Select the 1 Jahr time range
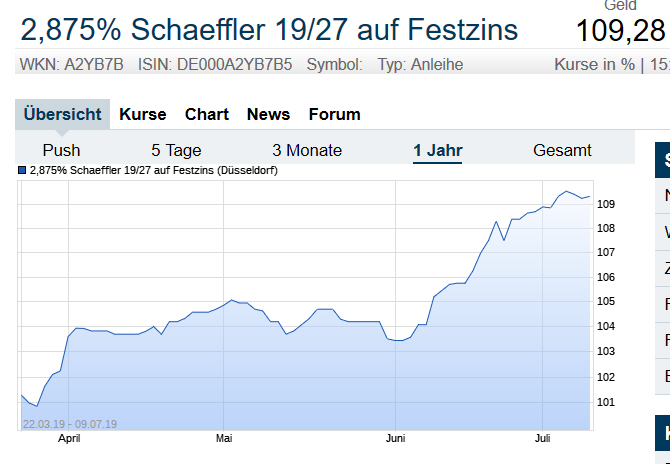Viewport: 670px width, 464px height. [x=438, y=151]
